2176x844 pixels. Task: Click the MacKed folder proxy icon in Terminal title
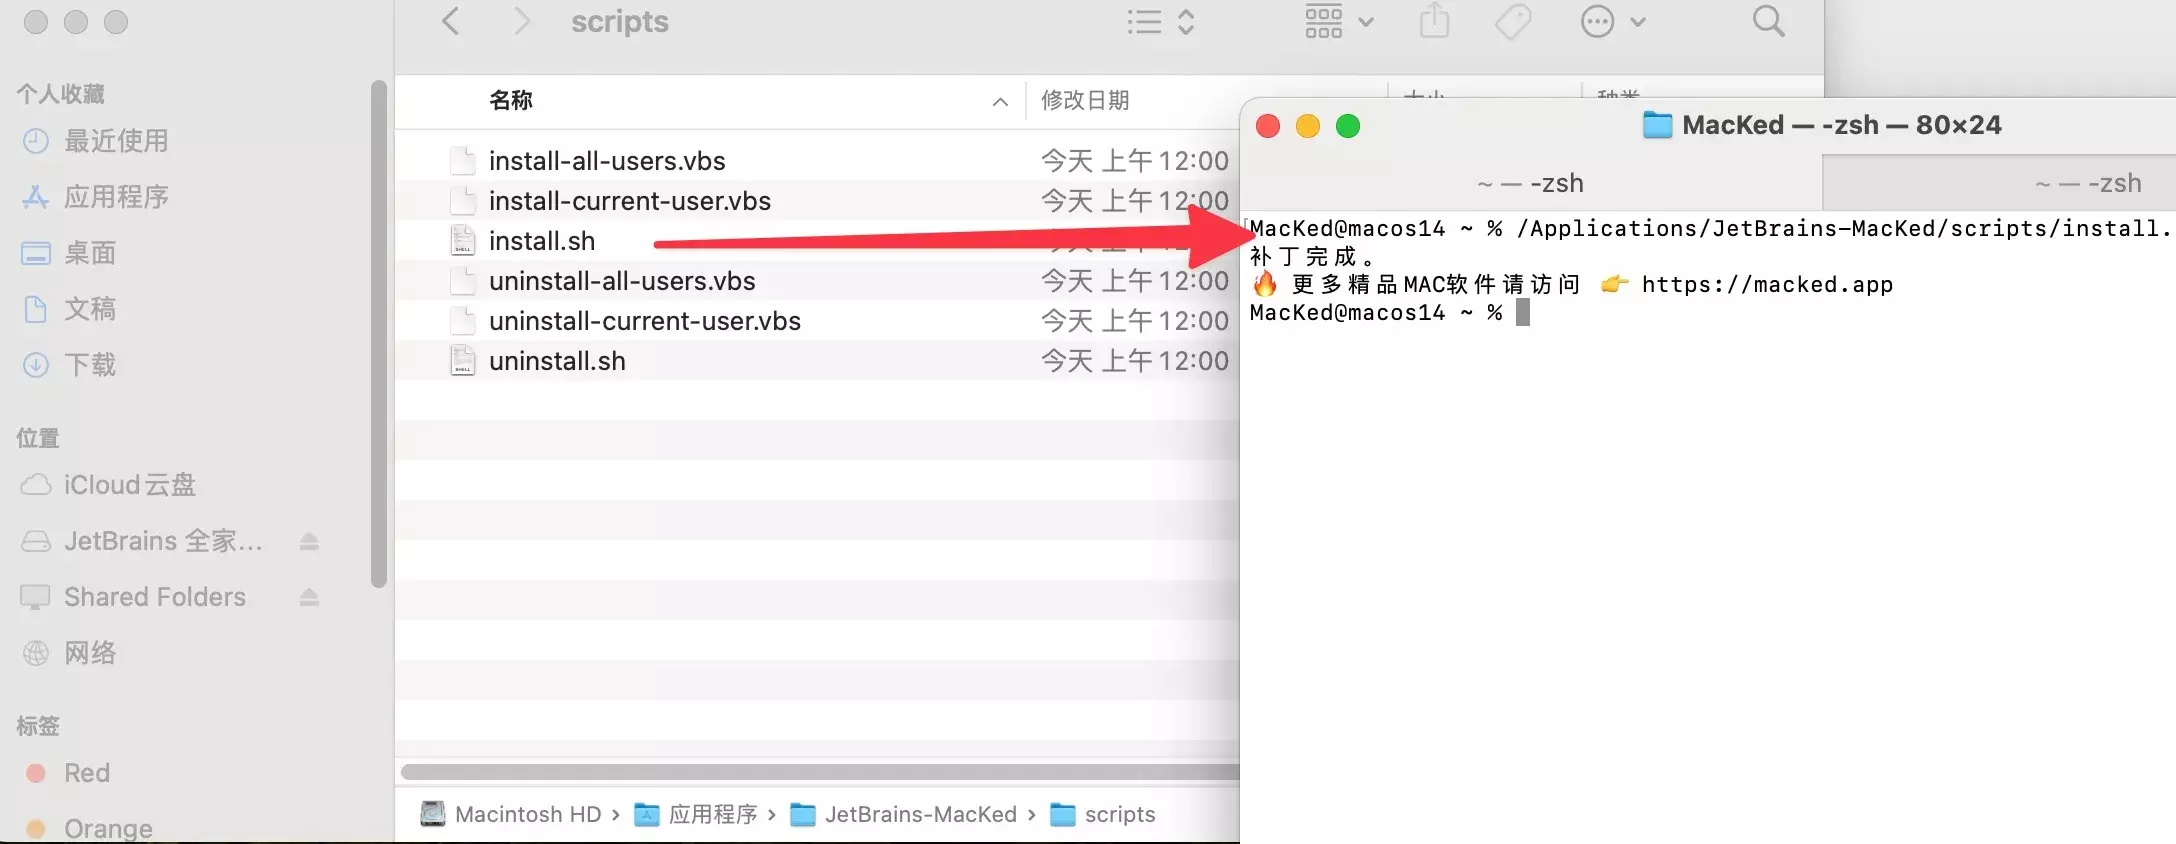click(x=1657, y=125)
